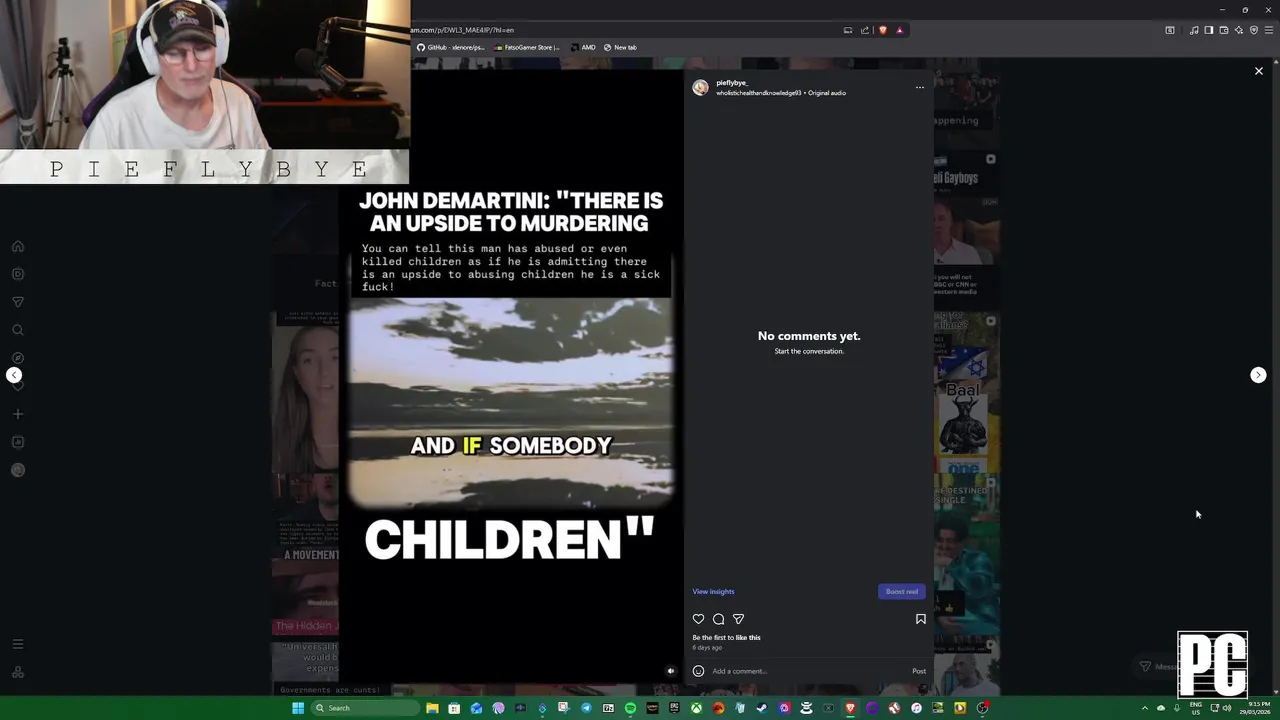Image resolution: width=1280 pixels, height=720 pixels.
Task: Open the Brave VPN shield icon
Action: [1254, 30]
